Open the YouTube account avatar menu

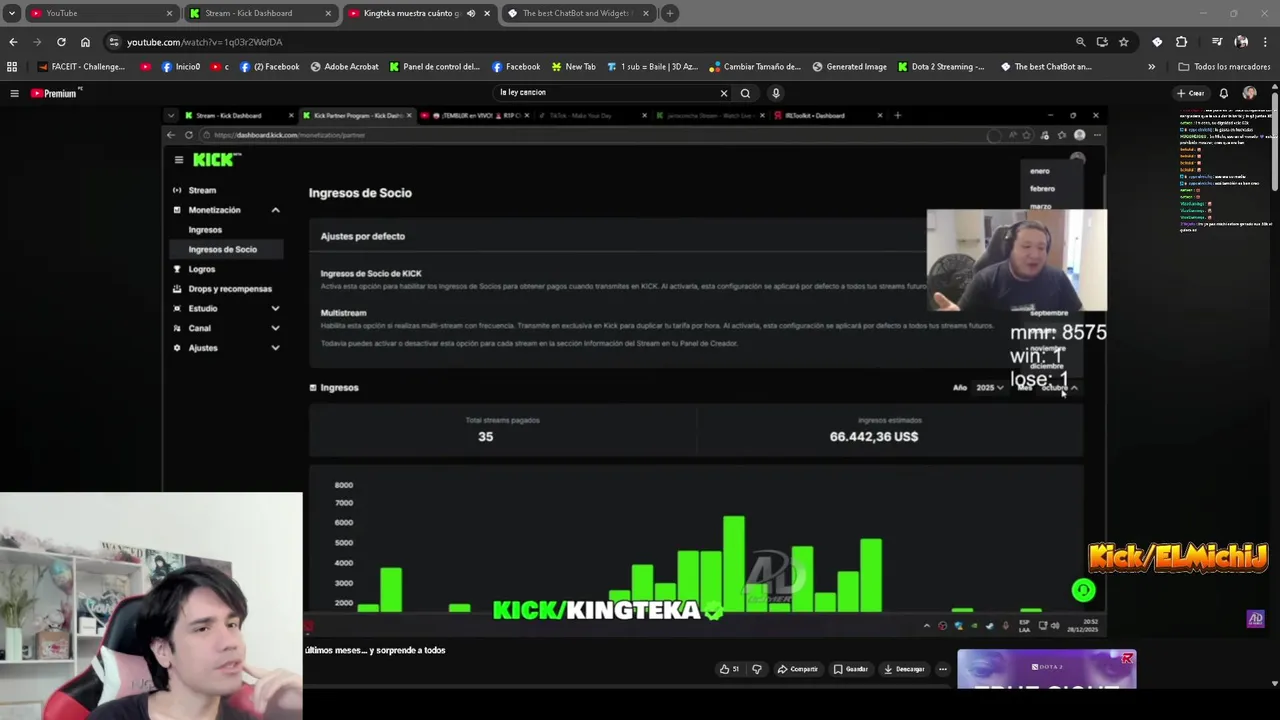[x=1249, y=93]
